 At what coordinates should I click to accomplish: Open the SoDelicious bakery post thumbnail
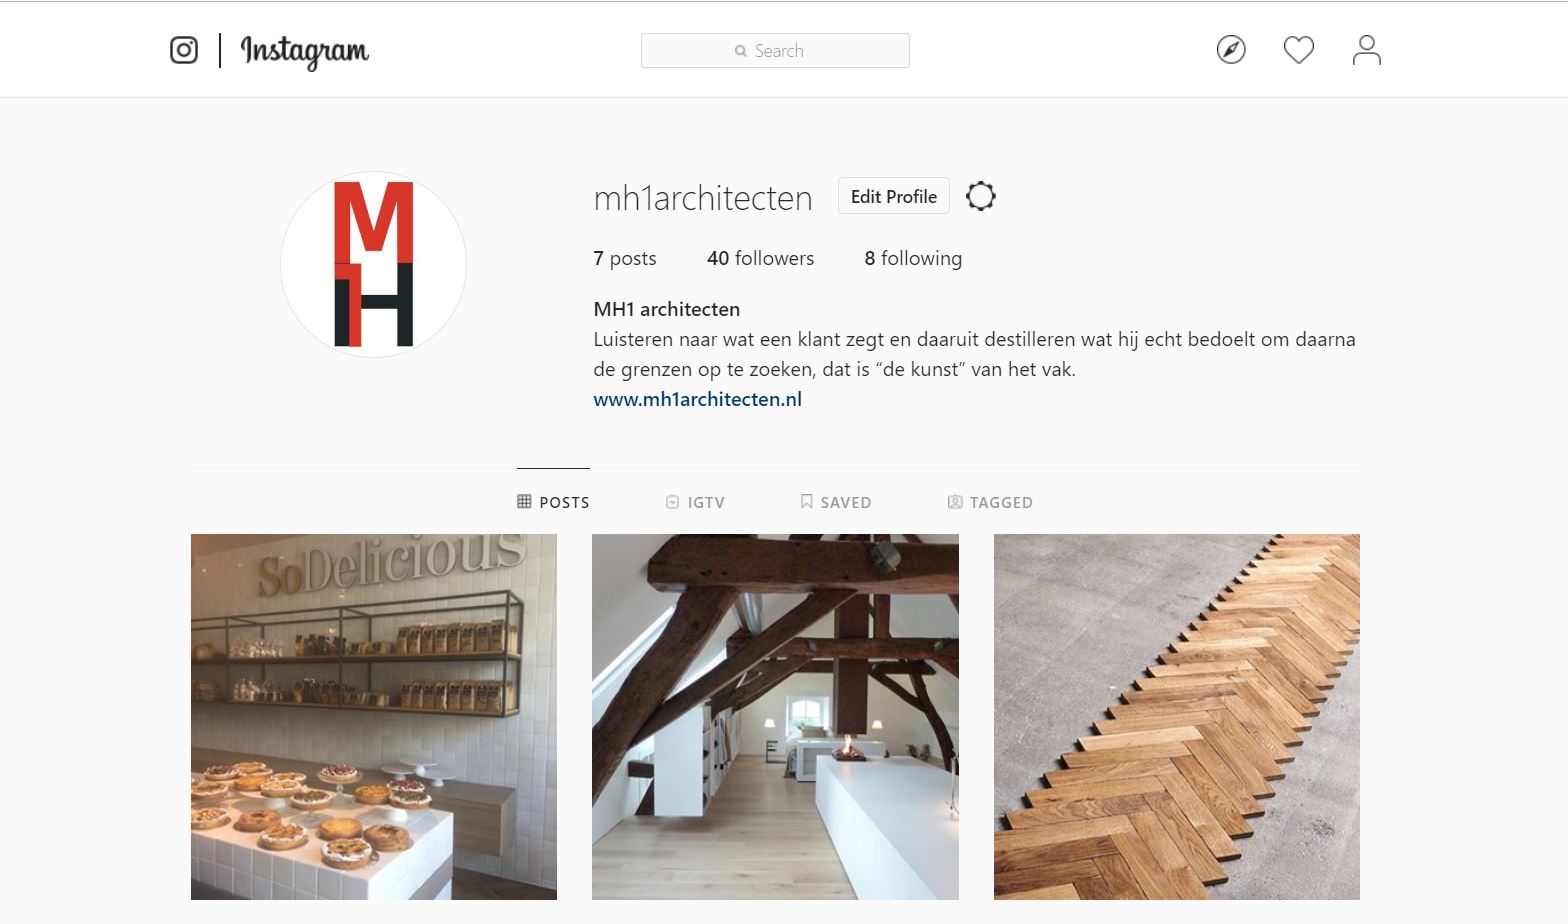tap(374, 717)
